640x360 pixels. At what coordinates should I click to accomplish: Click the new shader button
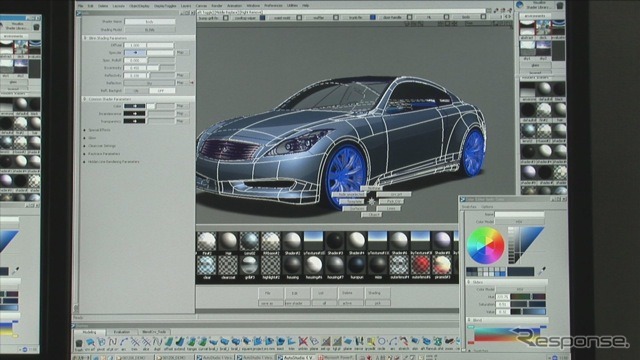(x=297, y=303)
